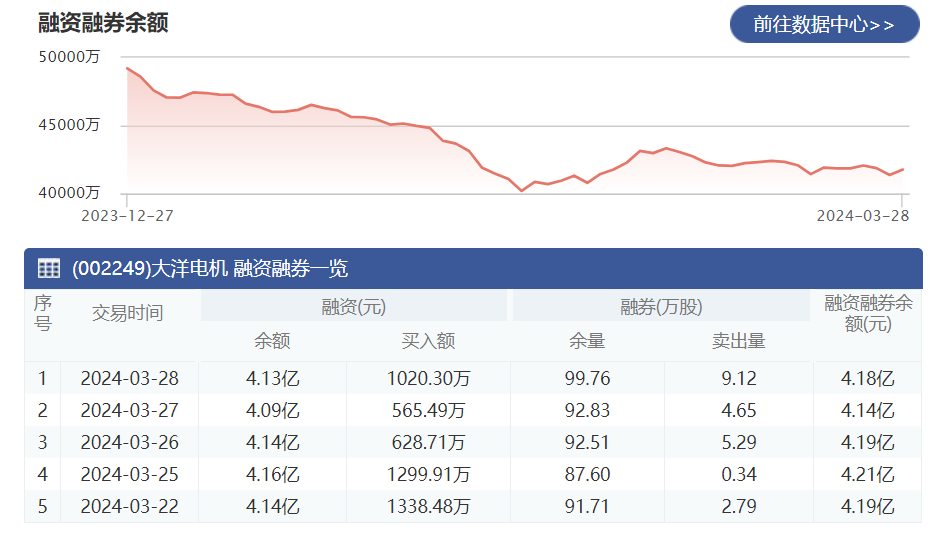The image size is (936, 534).
Task: Click the 40000万 axis label
Action: click(69, 193)
